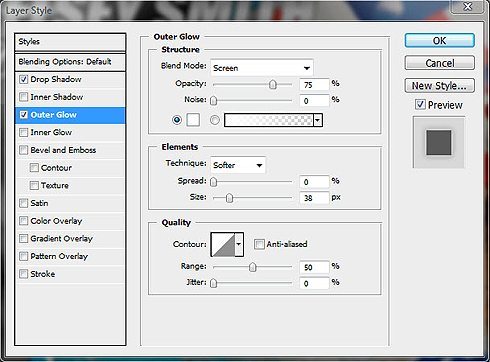Screen dimensions: 490x362
Task: Check the Color Overlay checkbox
Action: (23, 221)
